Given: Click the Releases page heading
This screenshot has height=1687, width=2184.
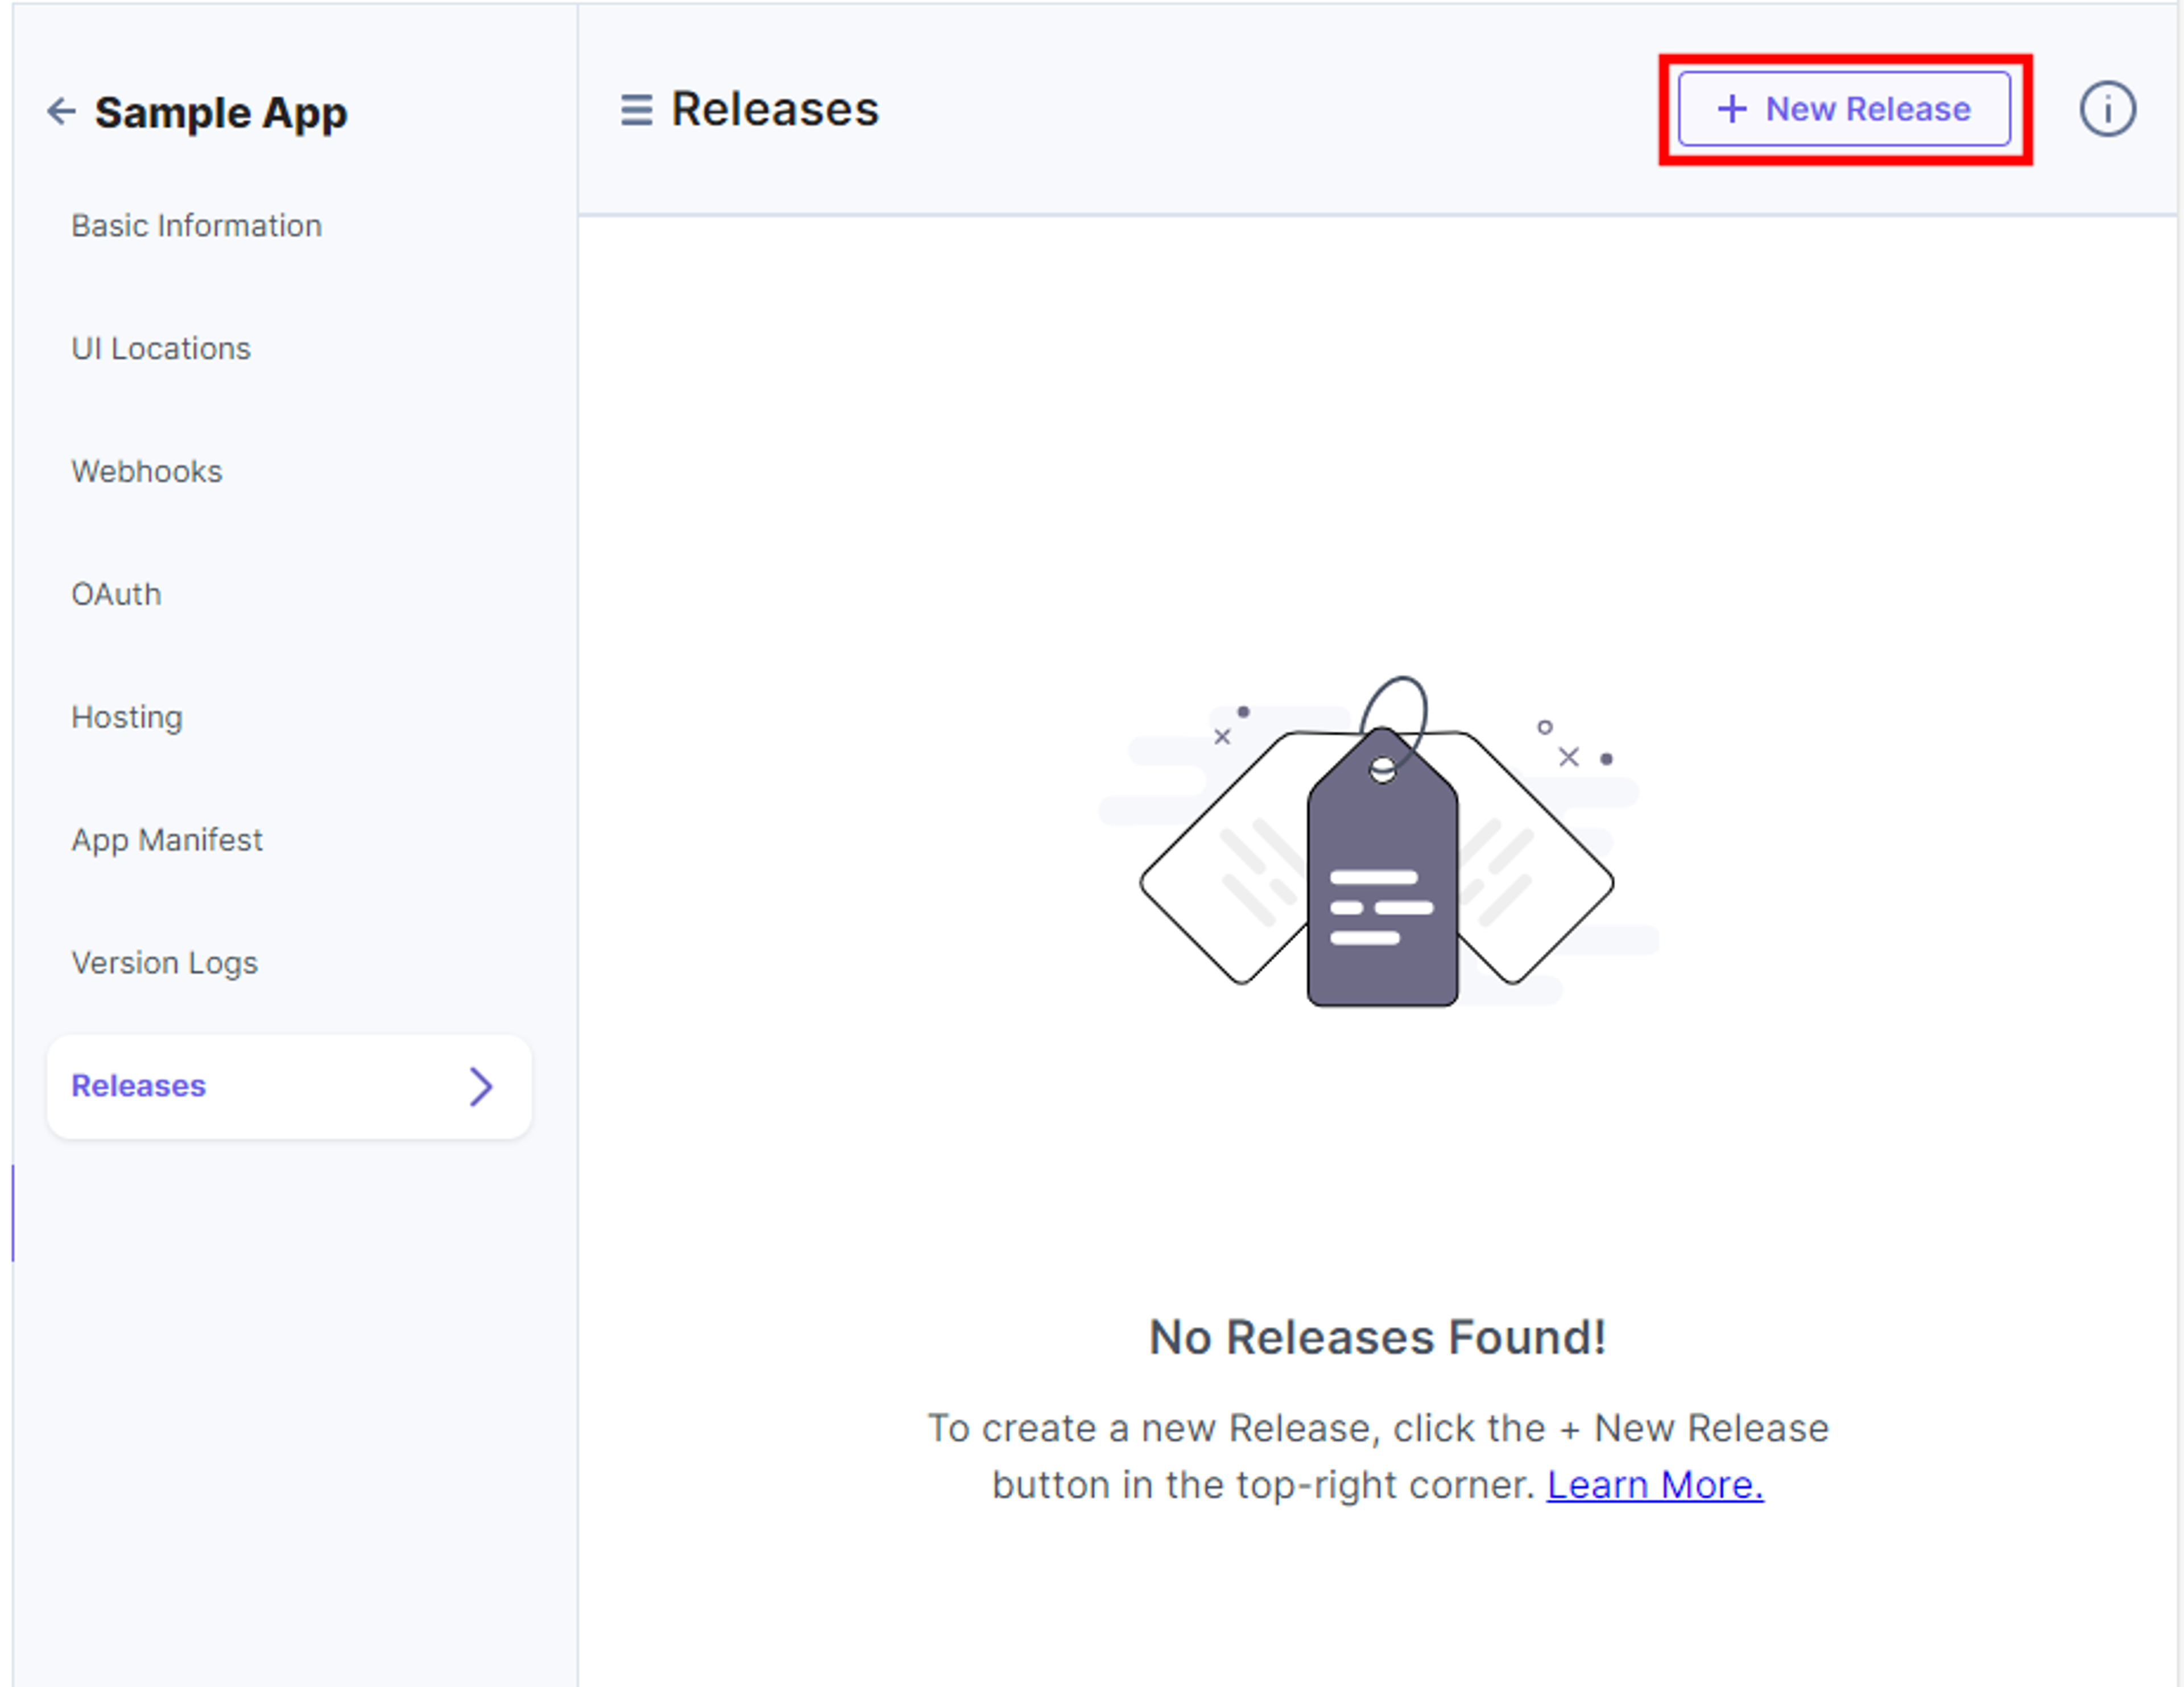Looking at the screenshot, I should (775, 109).
